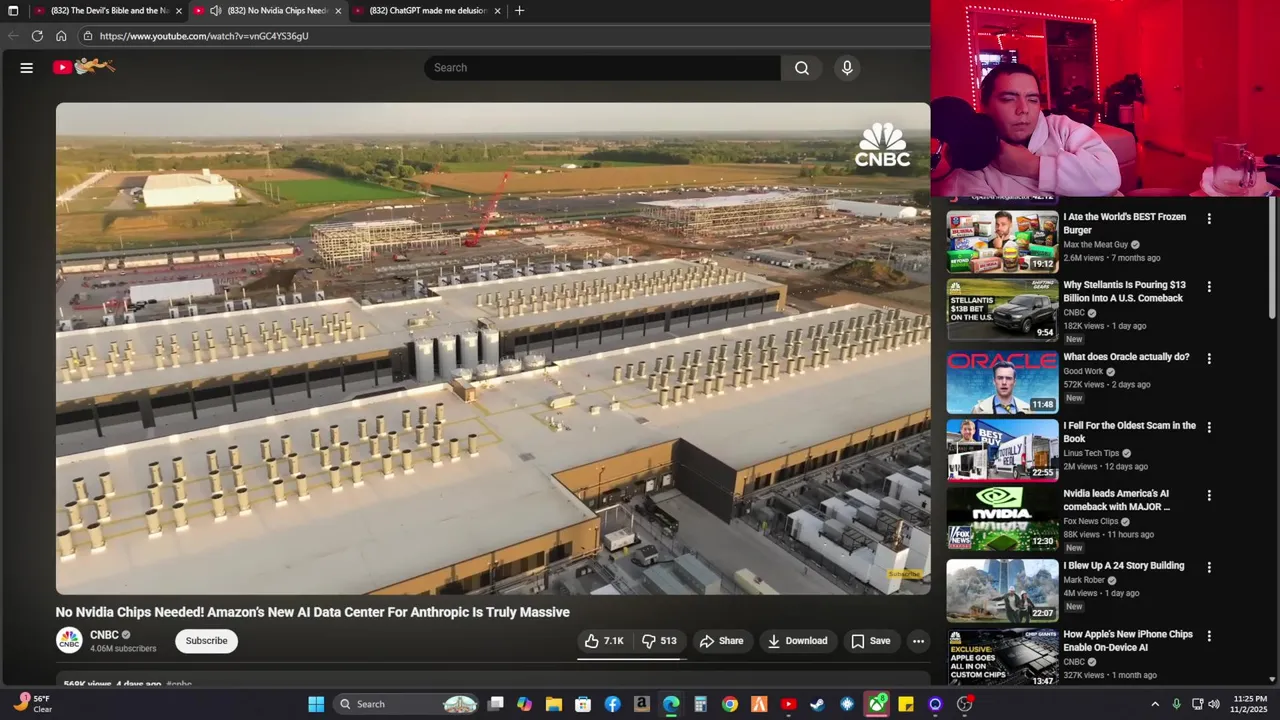
Task: Open Xbox app from taskbar
Action: click(877, 704)
